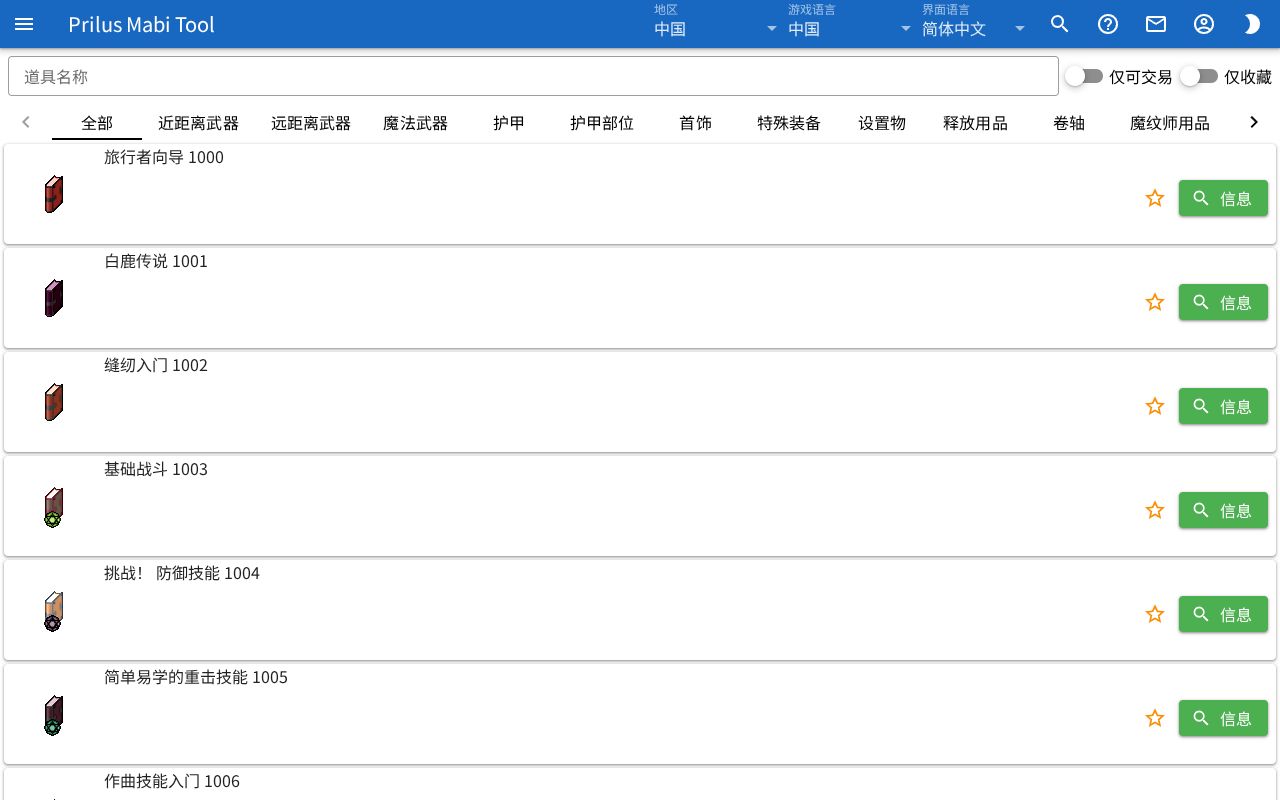The width and height of the screenshot is (1280, 800).
Task: Favorite the 旅行者向导 1000 item star
Action: [1155, 198]
